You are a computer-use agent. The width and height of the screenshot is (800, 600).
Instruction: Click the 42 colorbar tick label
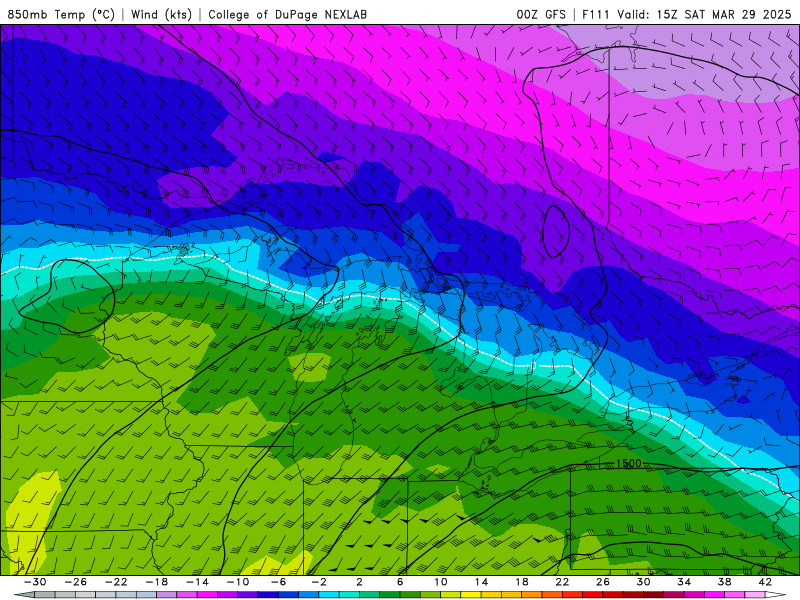pyautogui.click(x=765, y=582)
